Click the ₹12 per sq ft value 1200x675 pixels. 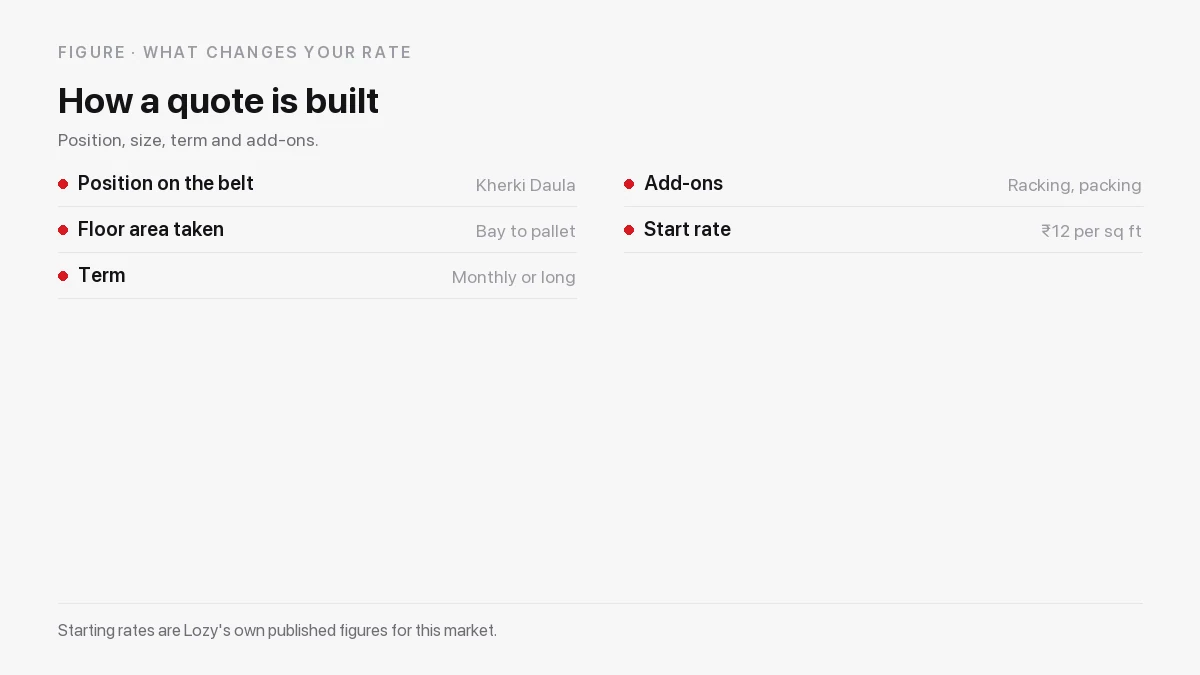pyautogui.click(x=1092, y=231)
